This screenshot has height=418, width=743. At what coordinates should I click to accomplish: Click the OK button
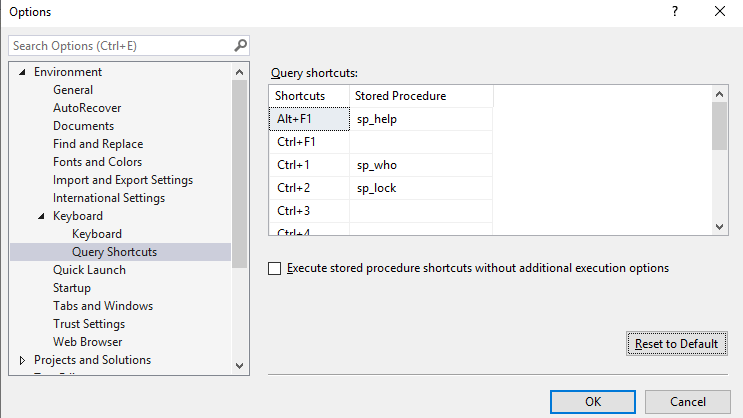592,402
